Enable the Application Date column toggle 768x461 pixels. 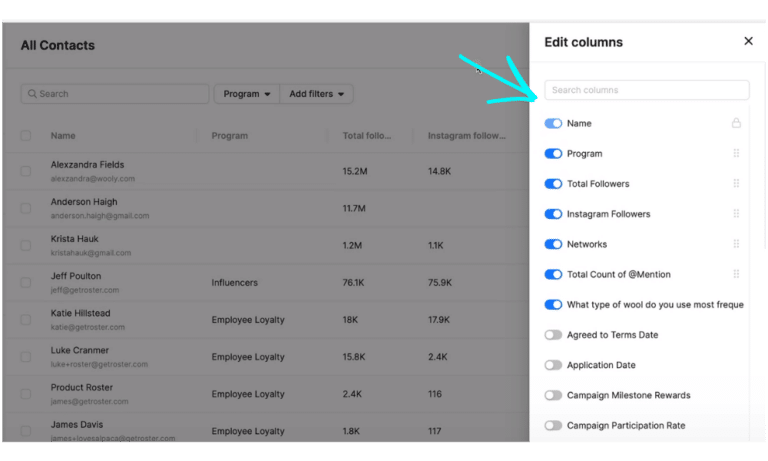(x=553, y=365)
